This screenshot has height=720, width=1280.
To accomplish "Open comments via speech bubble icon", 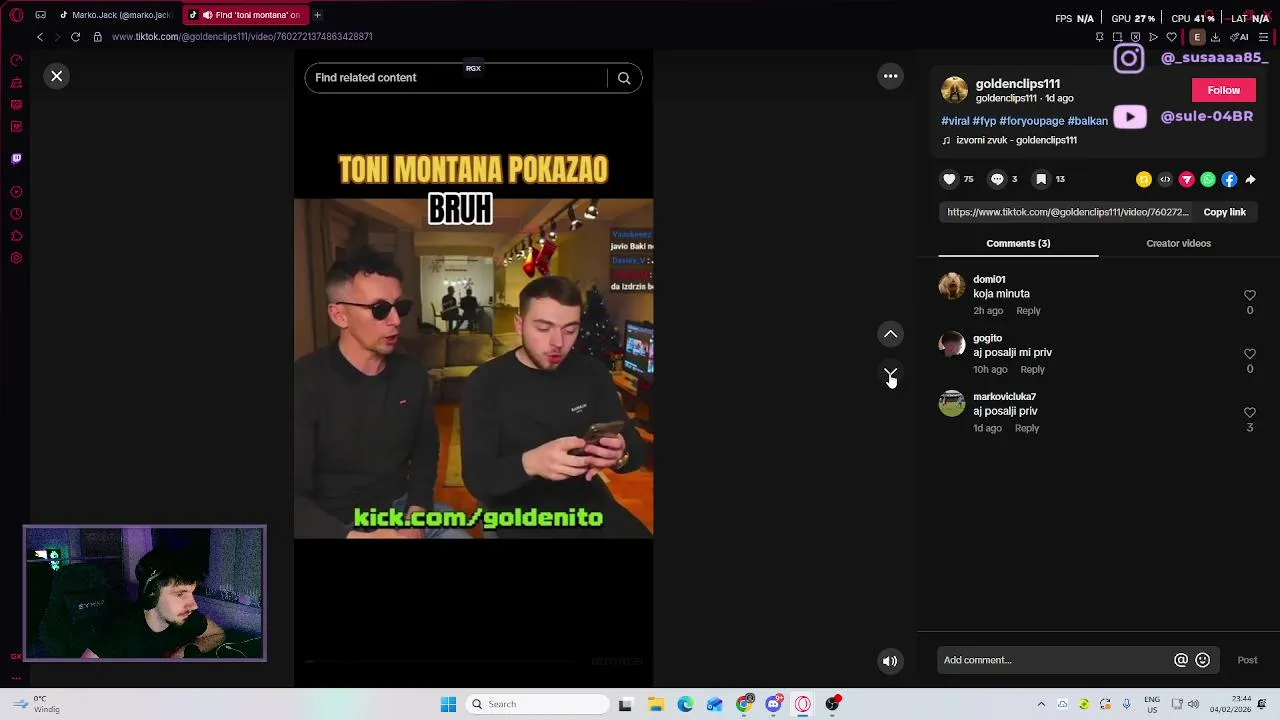I will 997,179.
